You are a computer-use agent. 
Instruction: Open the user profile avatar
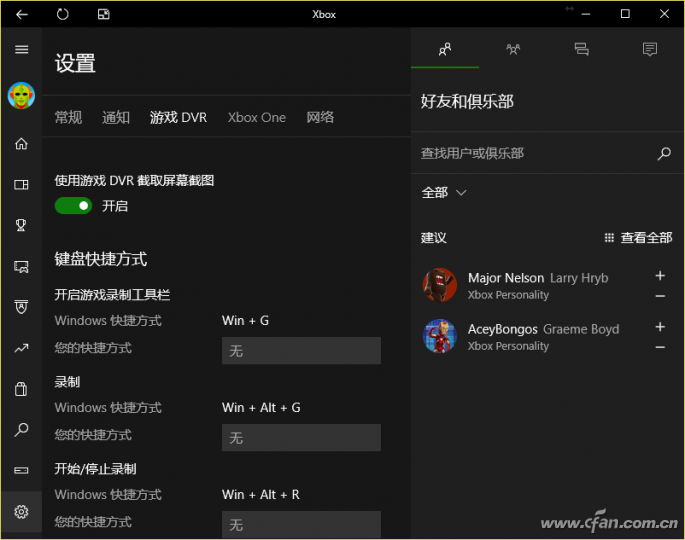(x=21, y=95)
